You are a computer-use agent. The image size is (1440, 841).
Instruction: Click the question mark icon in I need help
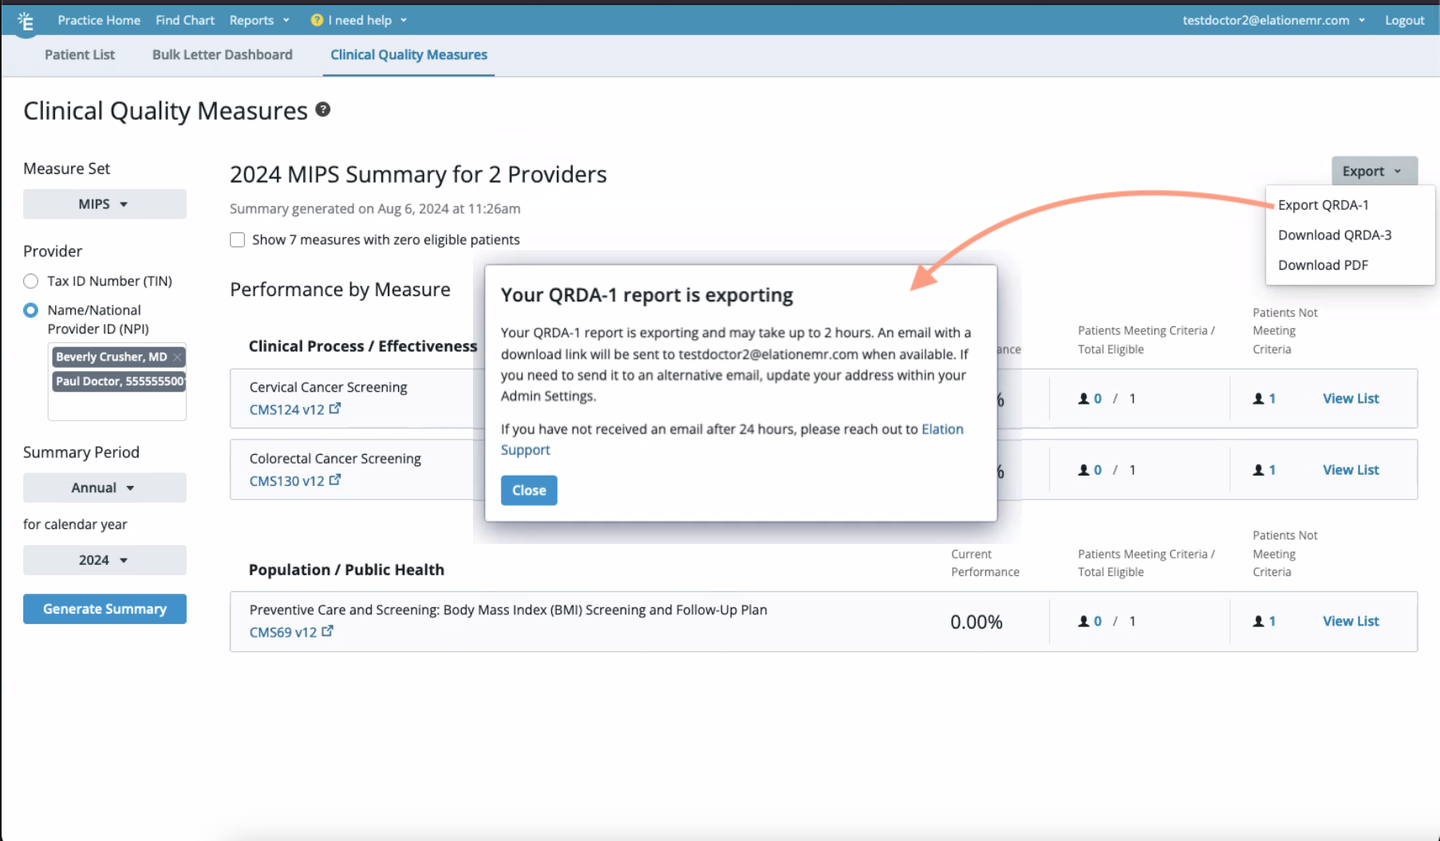317,19
